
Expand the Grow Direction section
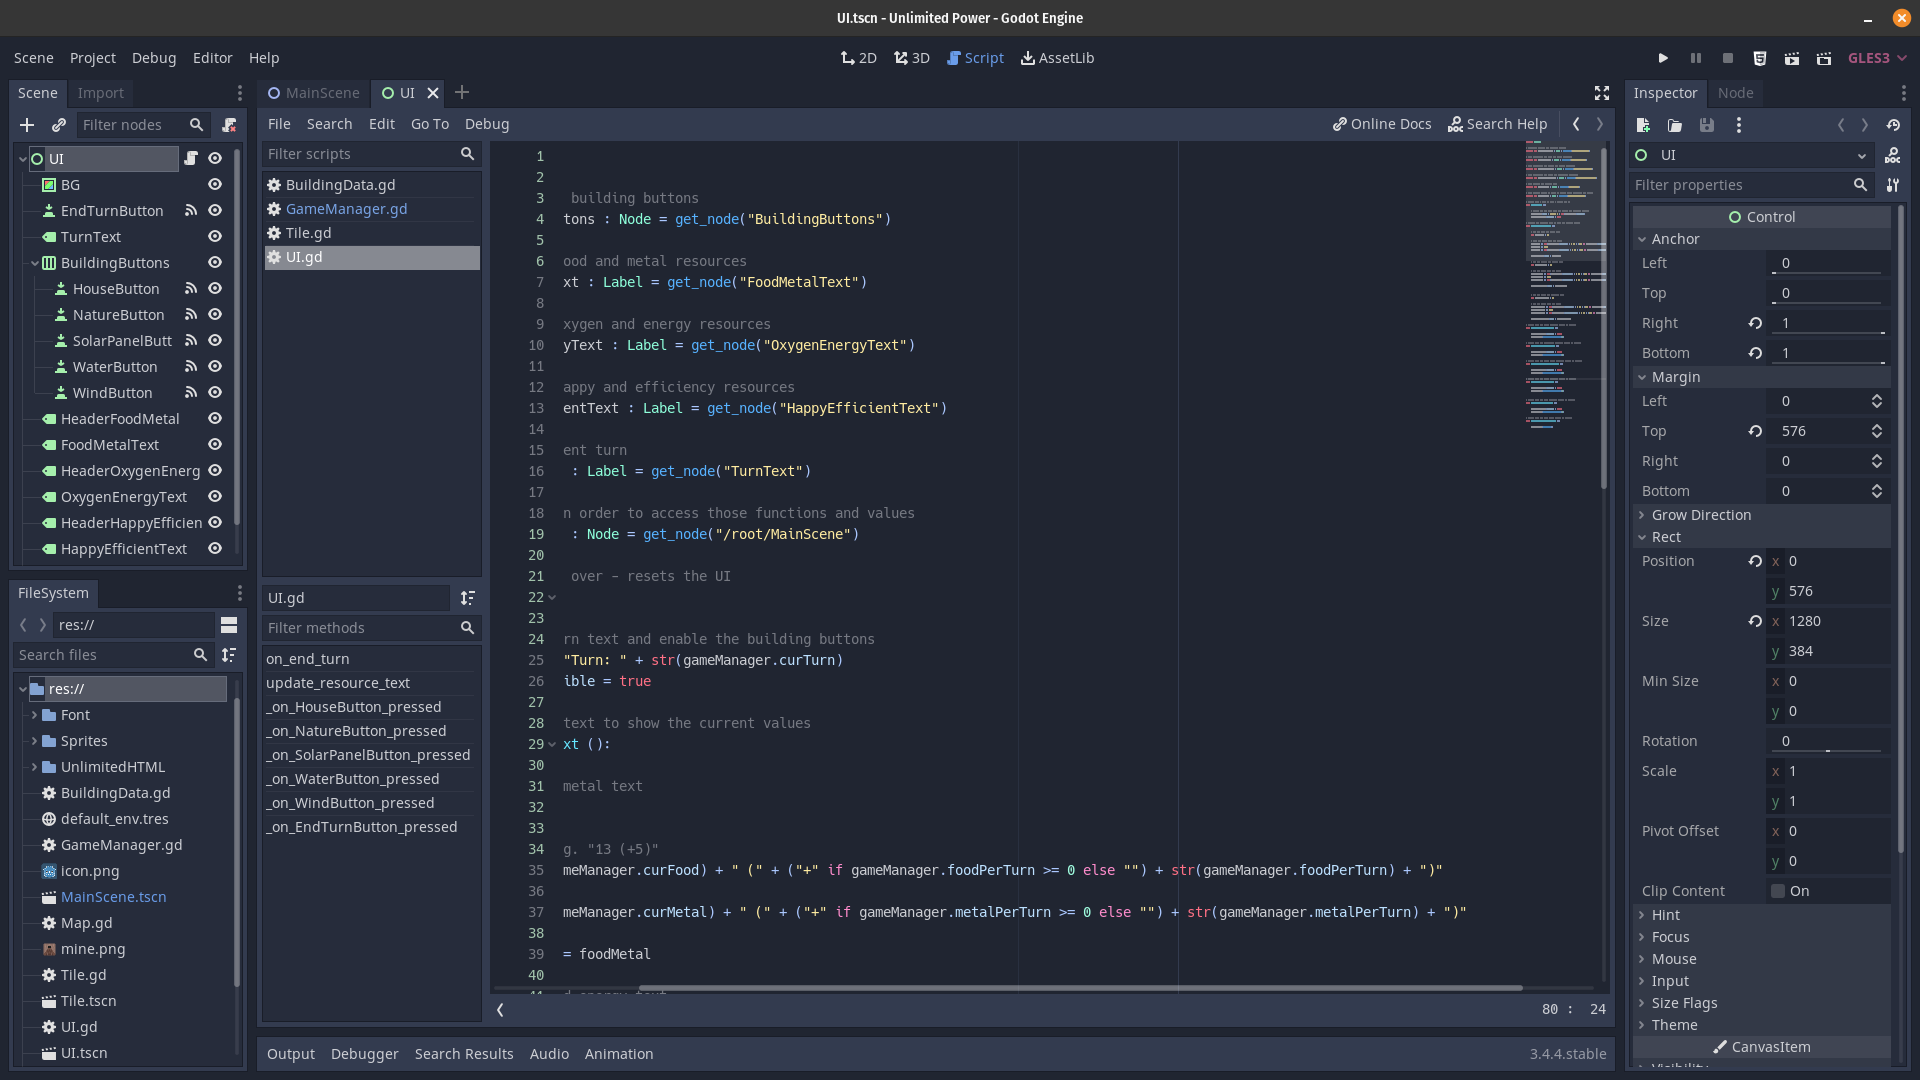[1701, 515]
